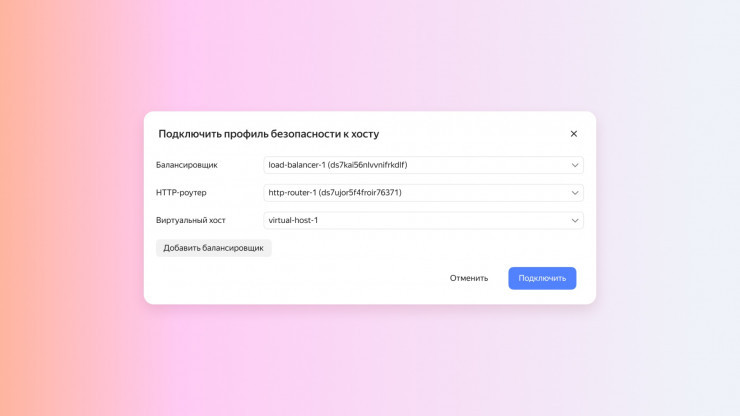Expand the HTTP-роутер dropdown chevron
Viewport: 740px width, 416px height.
[575, 193]
